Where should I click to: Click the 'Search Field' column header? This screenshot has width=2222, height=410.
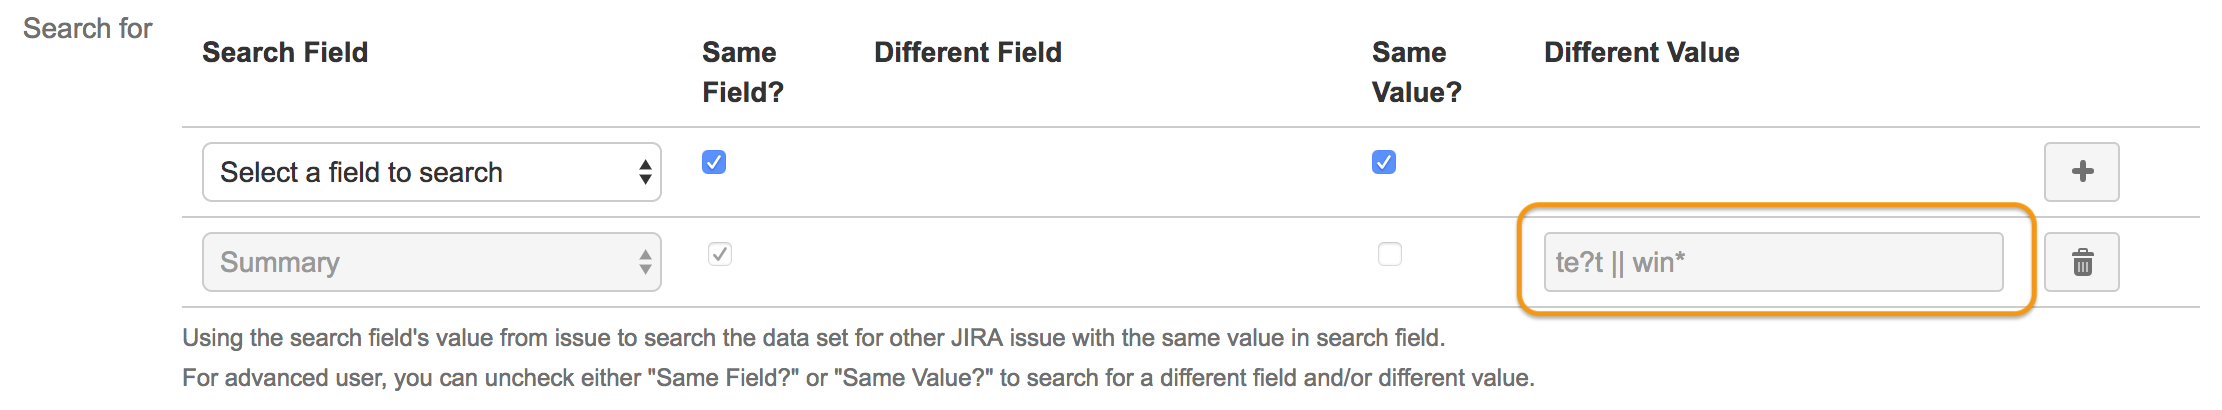(x=285, y=52)
